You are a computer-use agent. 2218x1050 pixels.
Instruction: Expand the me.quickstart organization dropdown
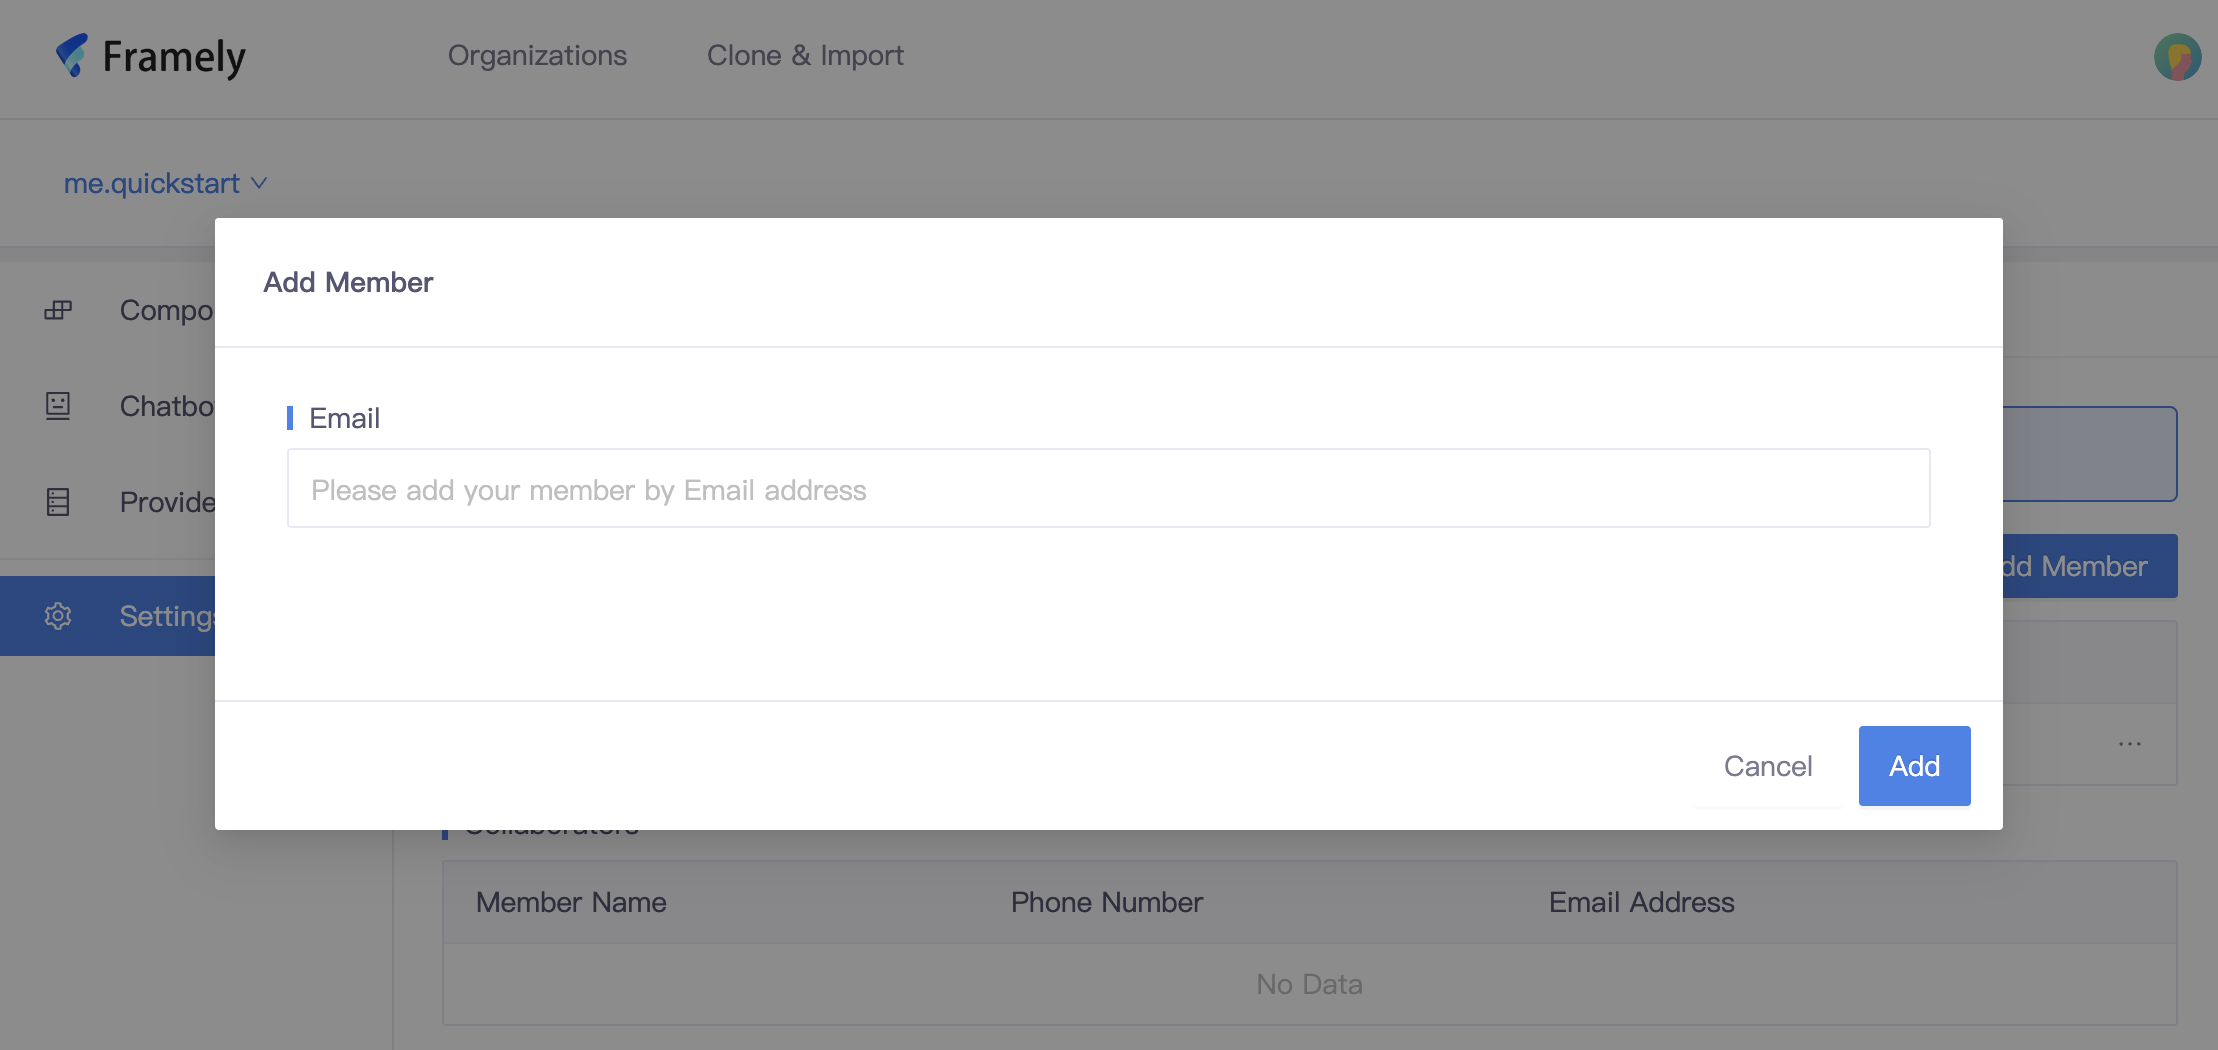(152, 184)
